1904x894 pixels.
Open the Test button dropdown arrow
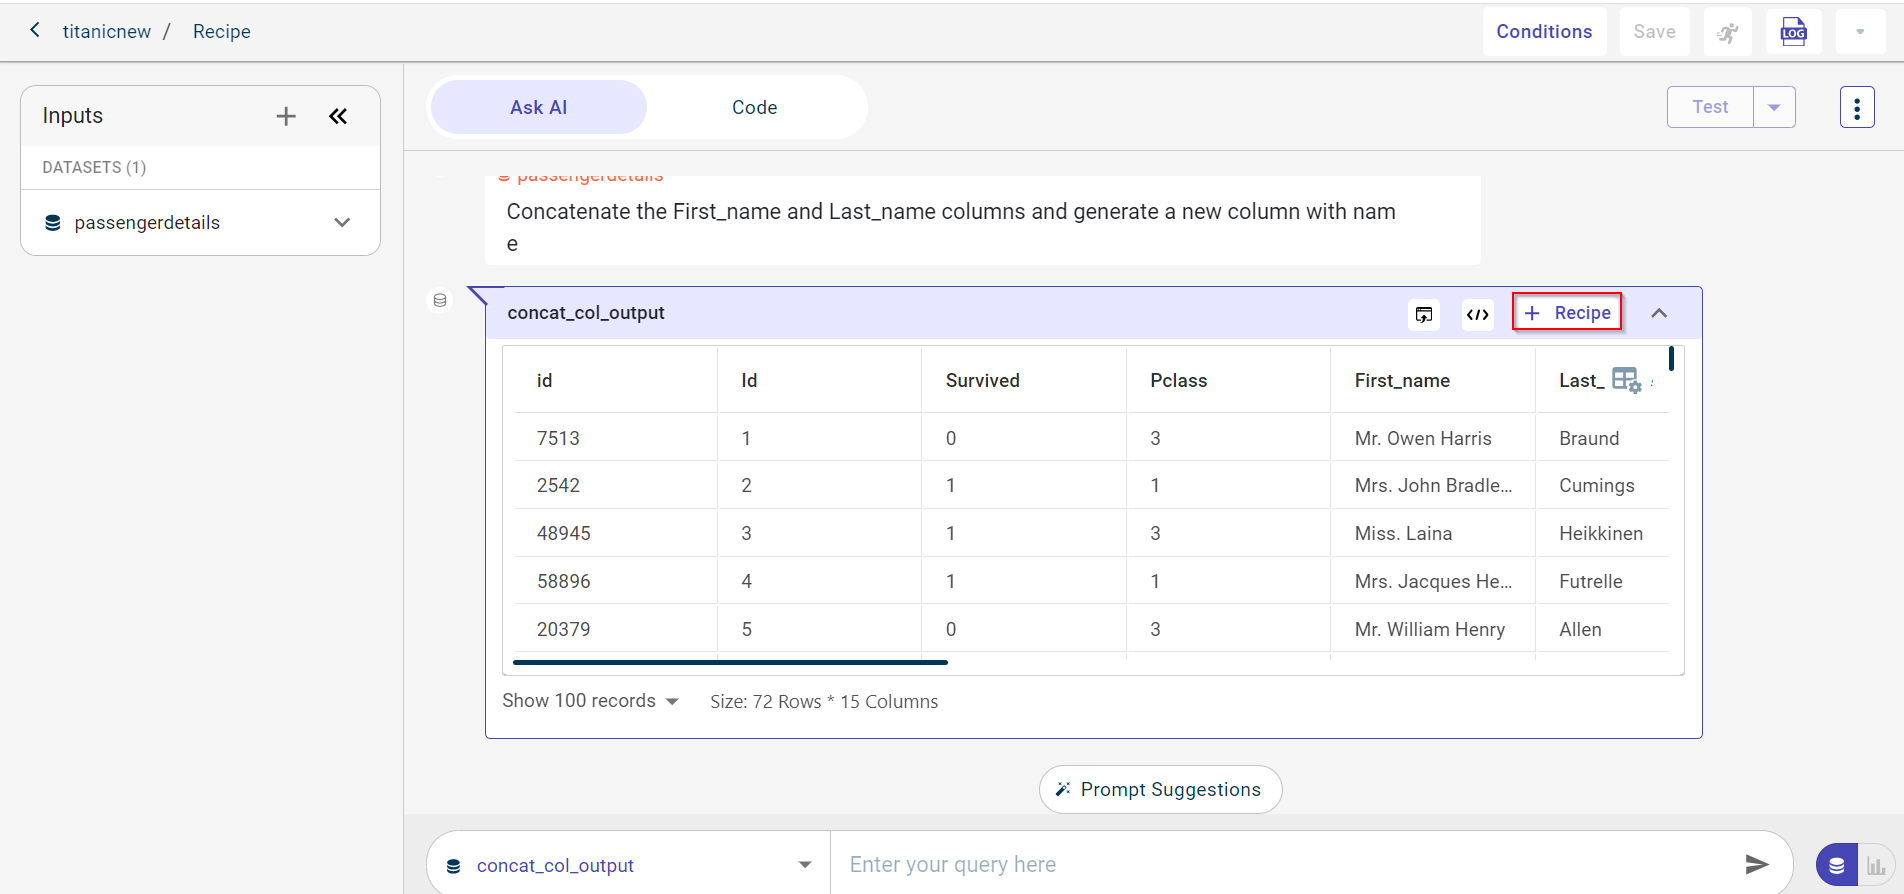click(1774, 107)
